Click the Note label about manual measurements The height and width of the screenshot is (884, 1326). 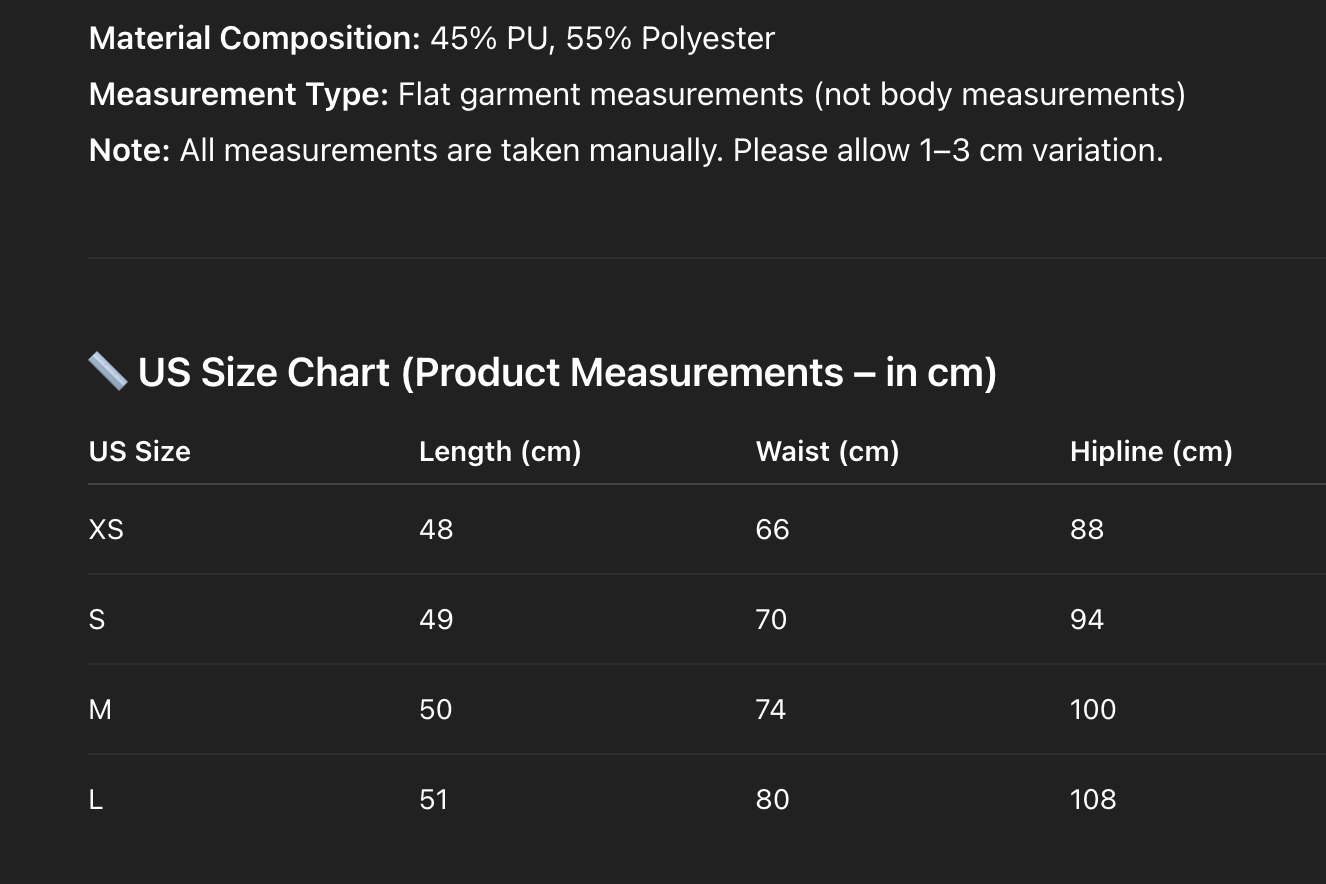(129, 151)
